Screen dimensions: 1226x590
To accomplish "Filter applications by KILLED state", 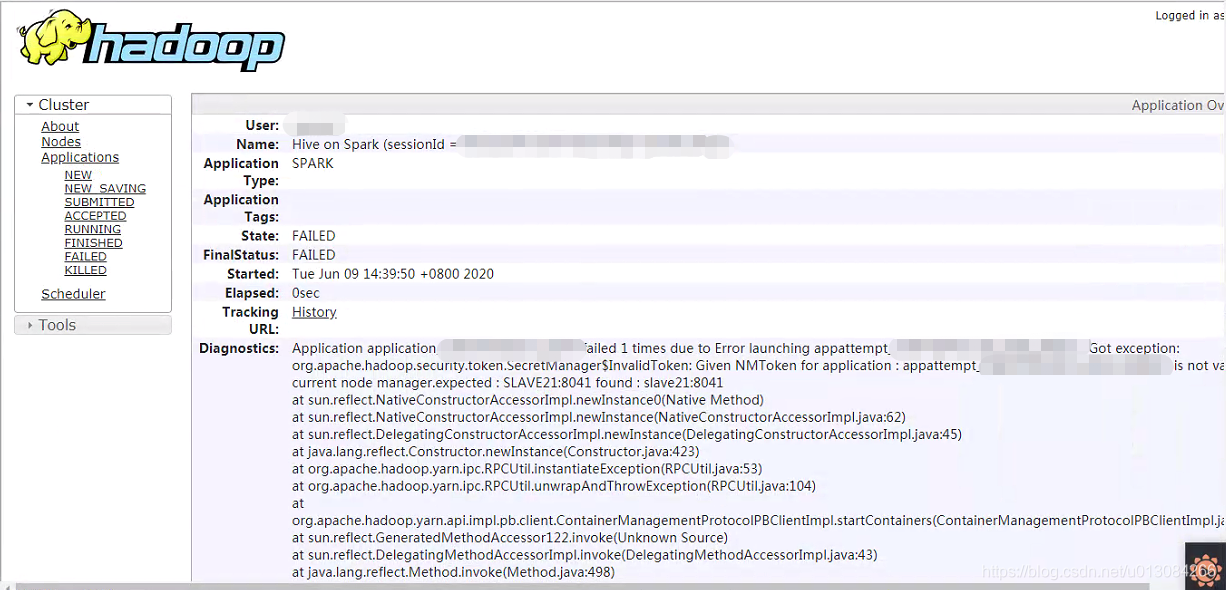I will [x=85, y=270].
